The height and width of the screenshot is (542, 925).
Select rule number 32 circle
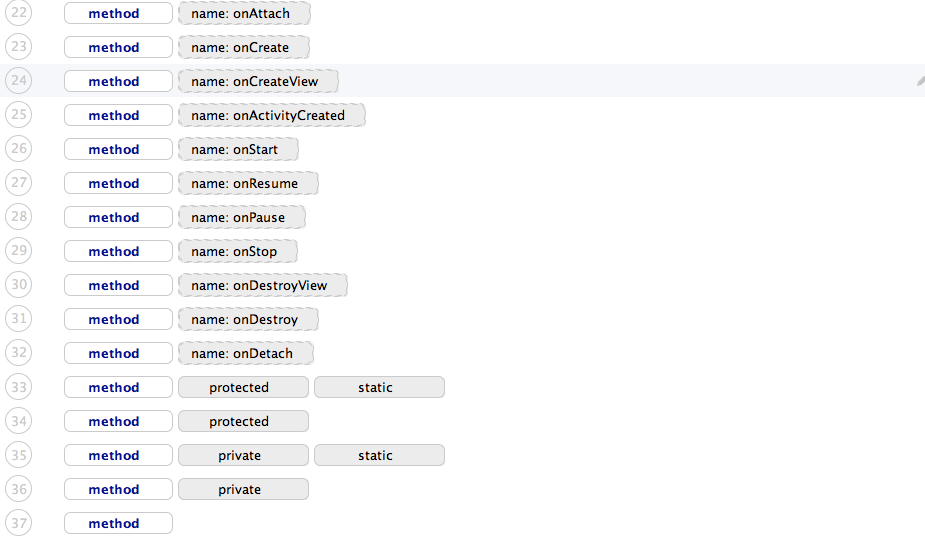[19, 352]
